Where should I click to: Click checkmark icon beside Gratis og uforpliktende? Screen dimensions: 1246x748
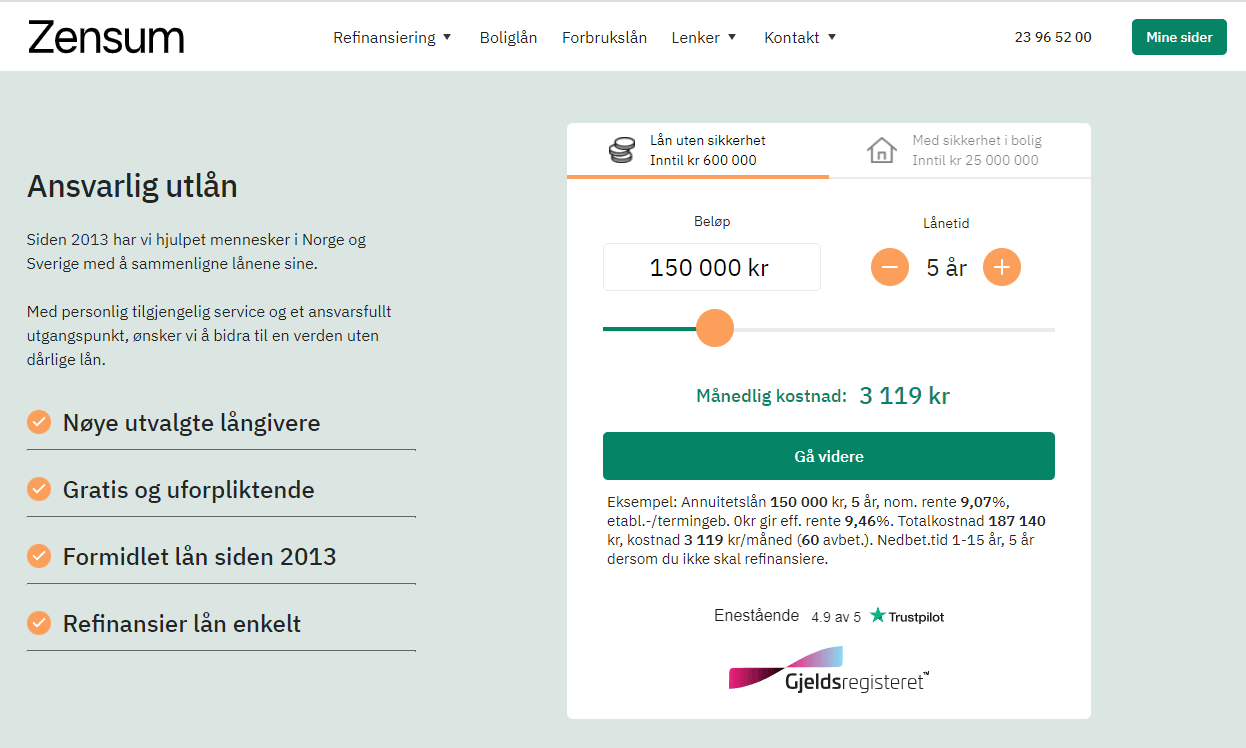click(x=39, y=489)
